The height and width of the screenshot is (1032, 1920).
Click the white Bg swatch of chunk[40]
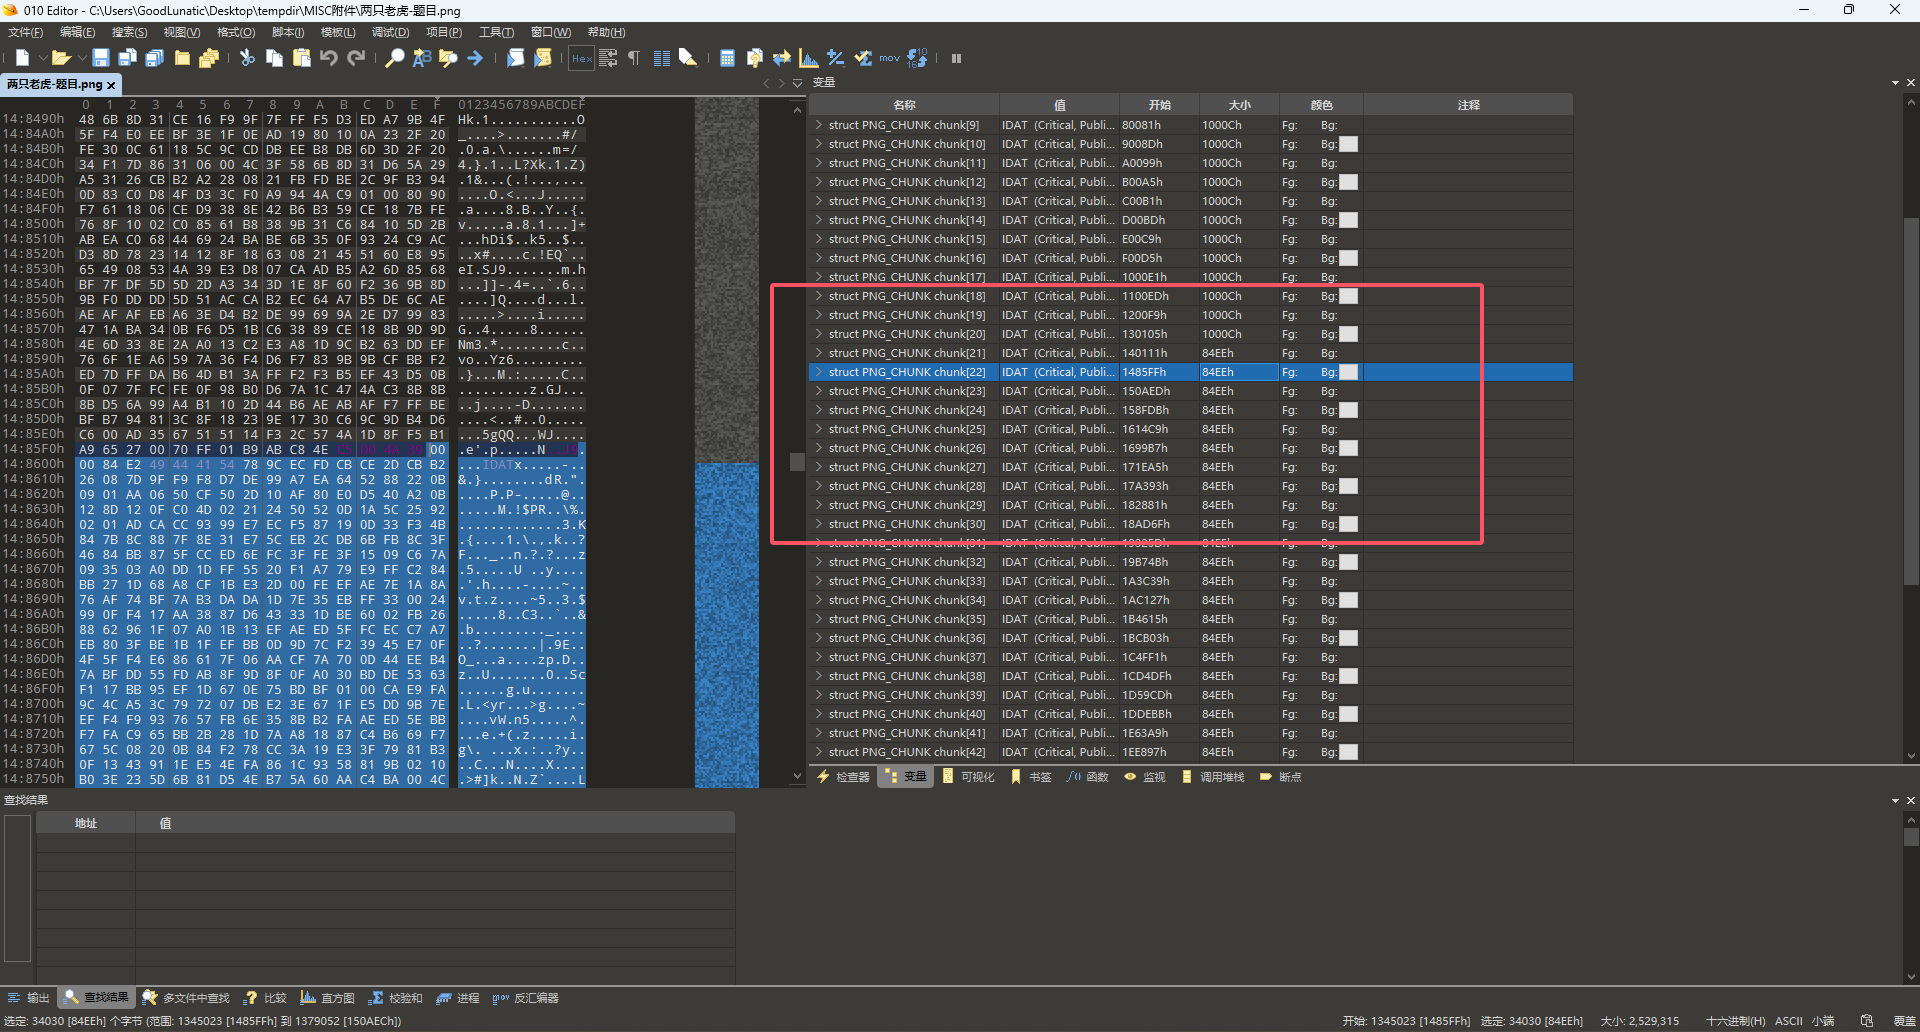point(1349,714)
